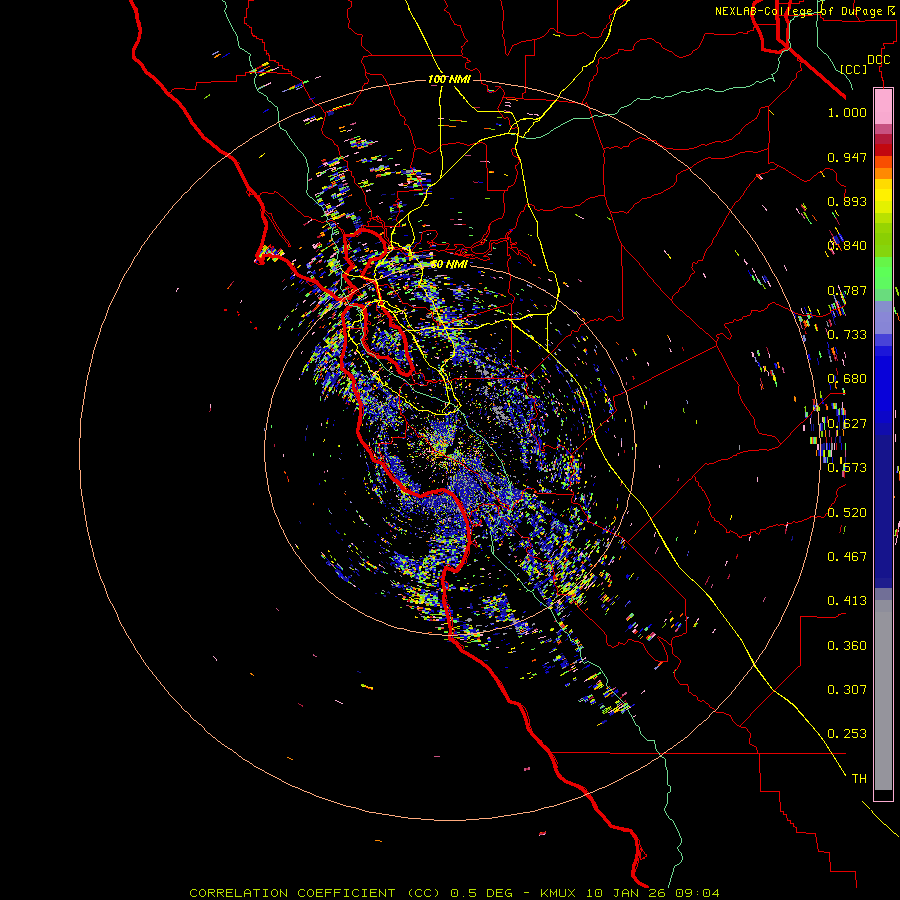The width and height of the screenshot is (900, 900).
Task: Pick the bright green segment of the color bar
Action: coord(883,273)
